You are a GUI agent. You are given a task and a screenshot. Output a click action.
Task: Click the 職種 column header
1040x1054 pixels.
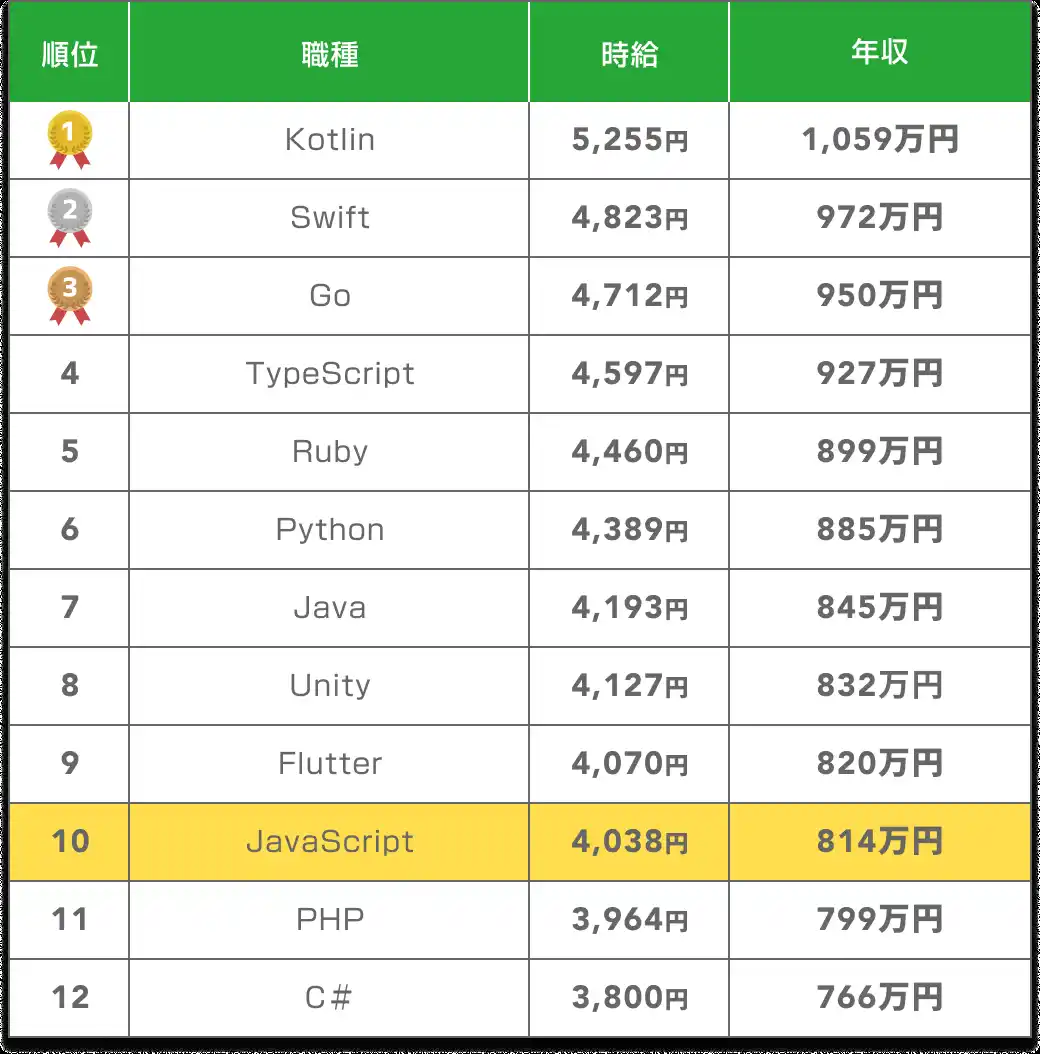coord(329,54)
